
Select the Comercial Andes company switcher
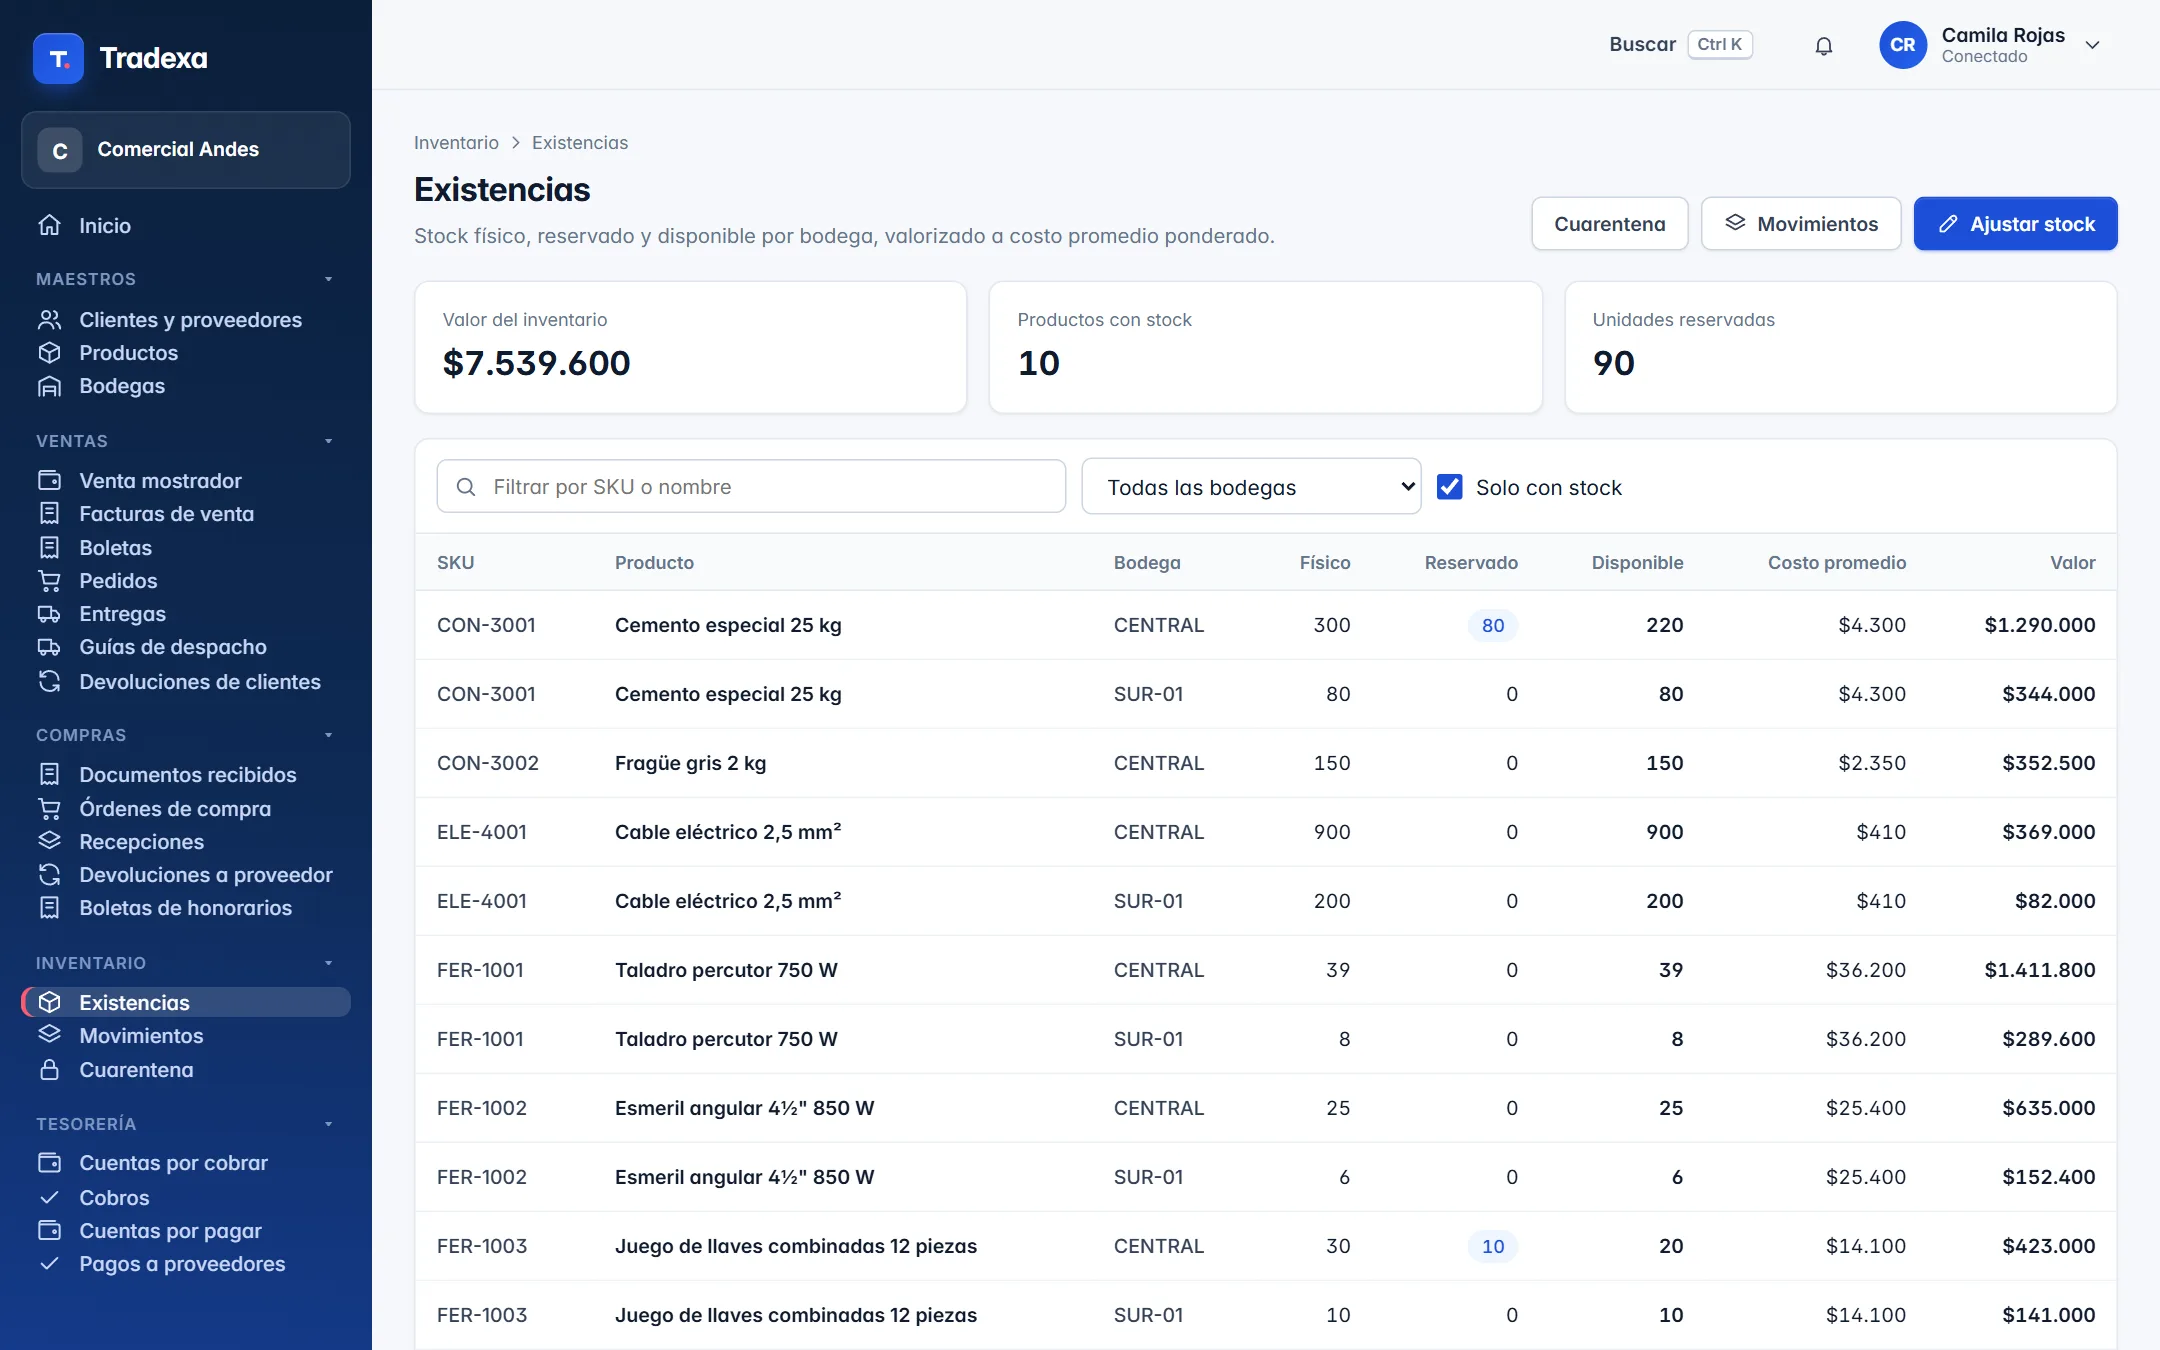pos(186,150)
